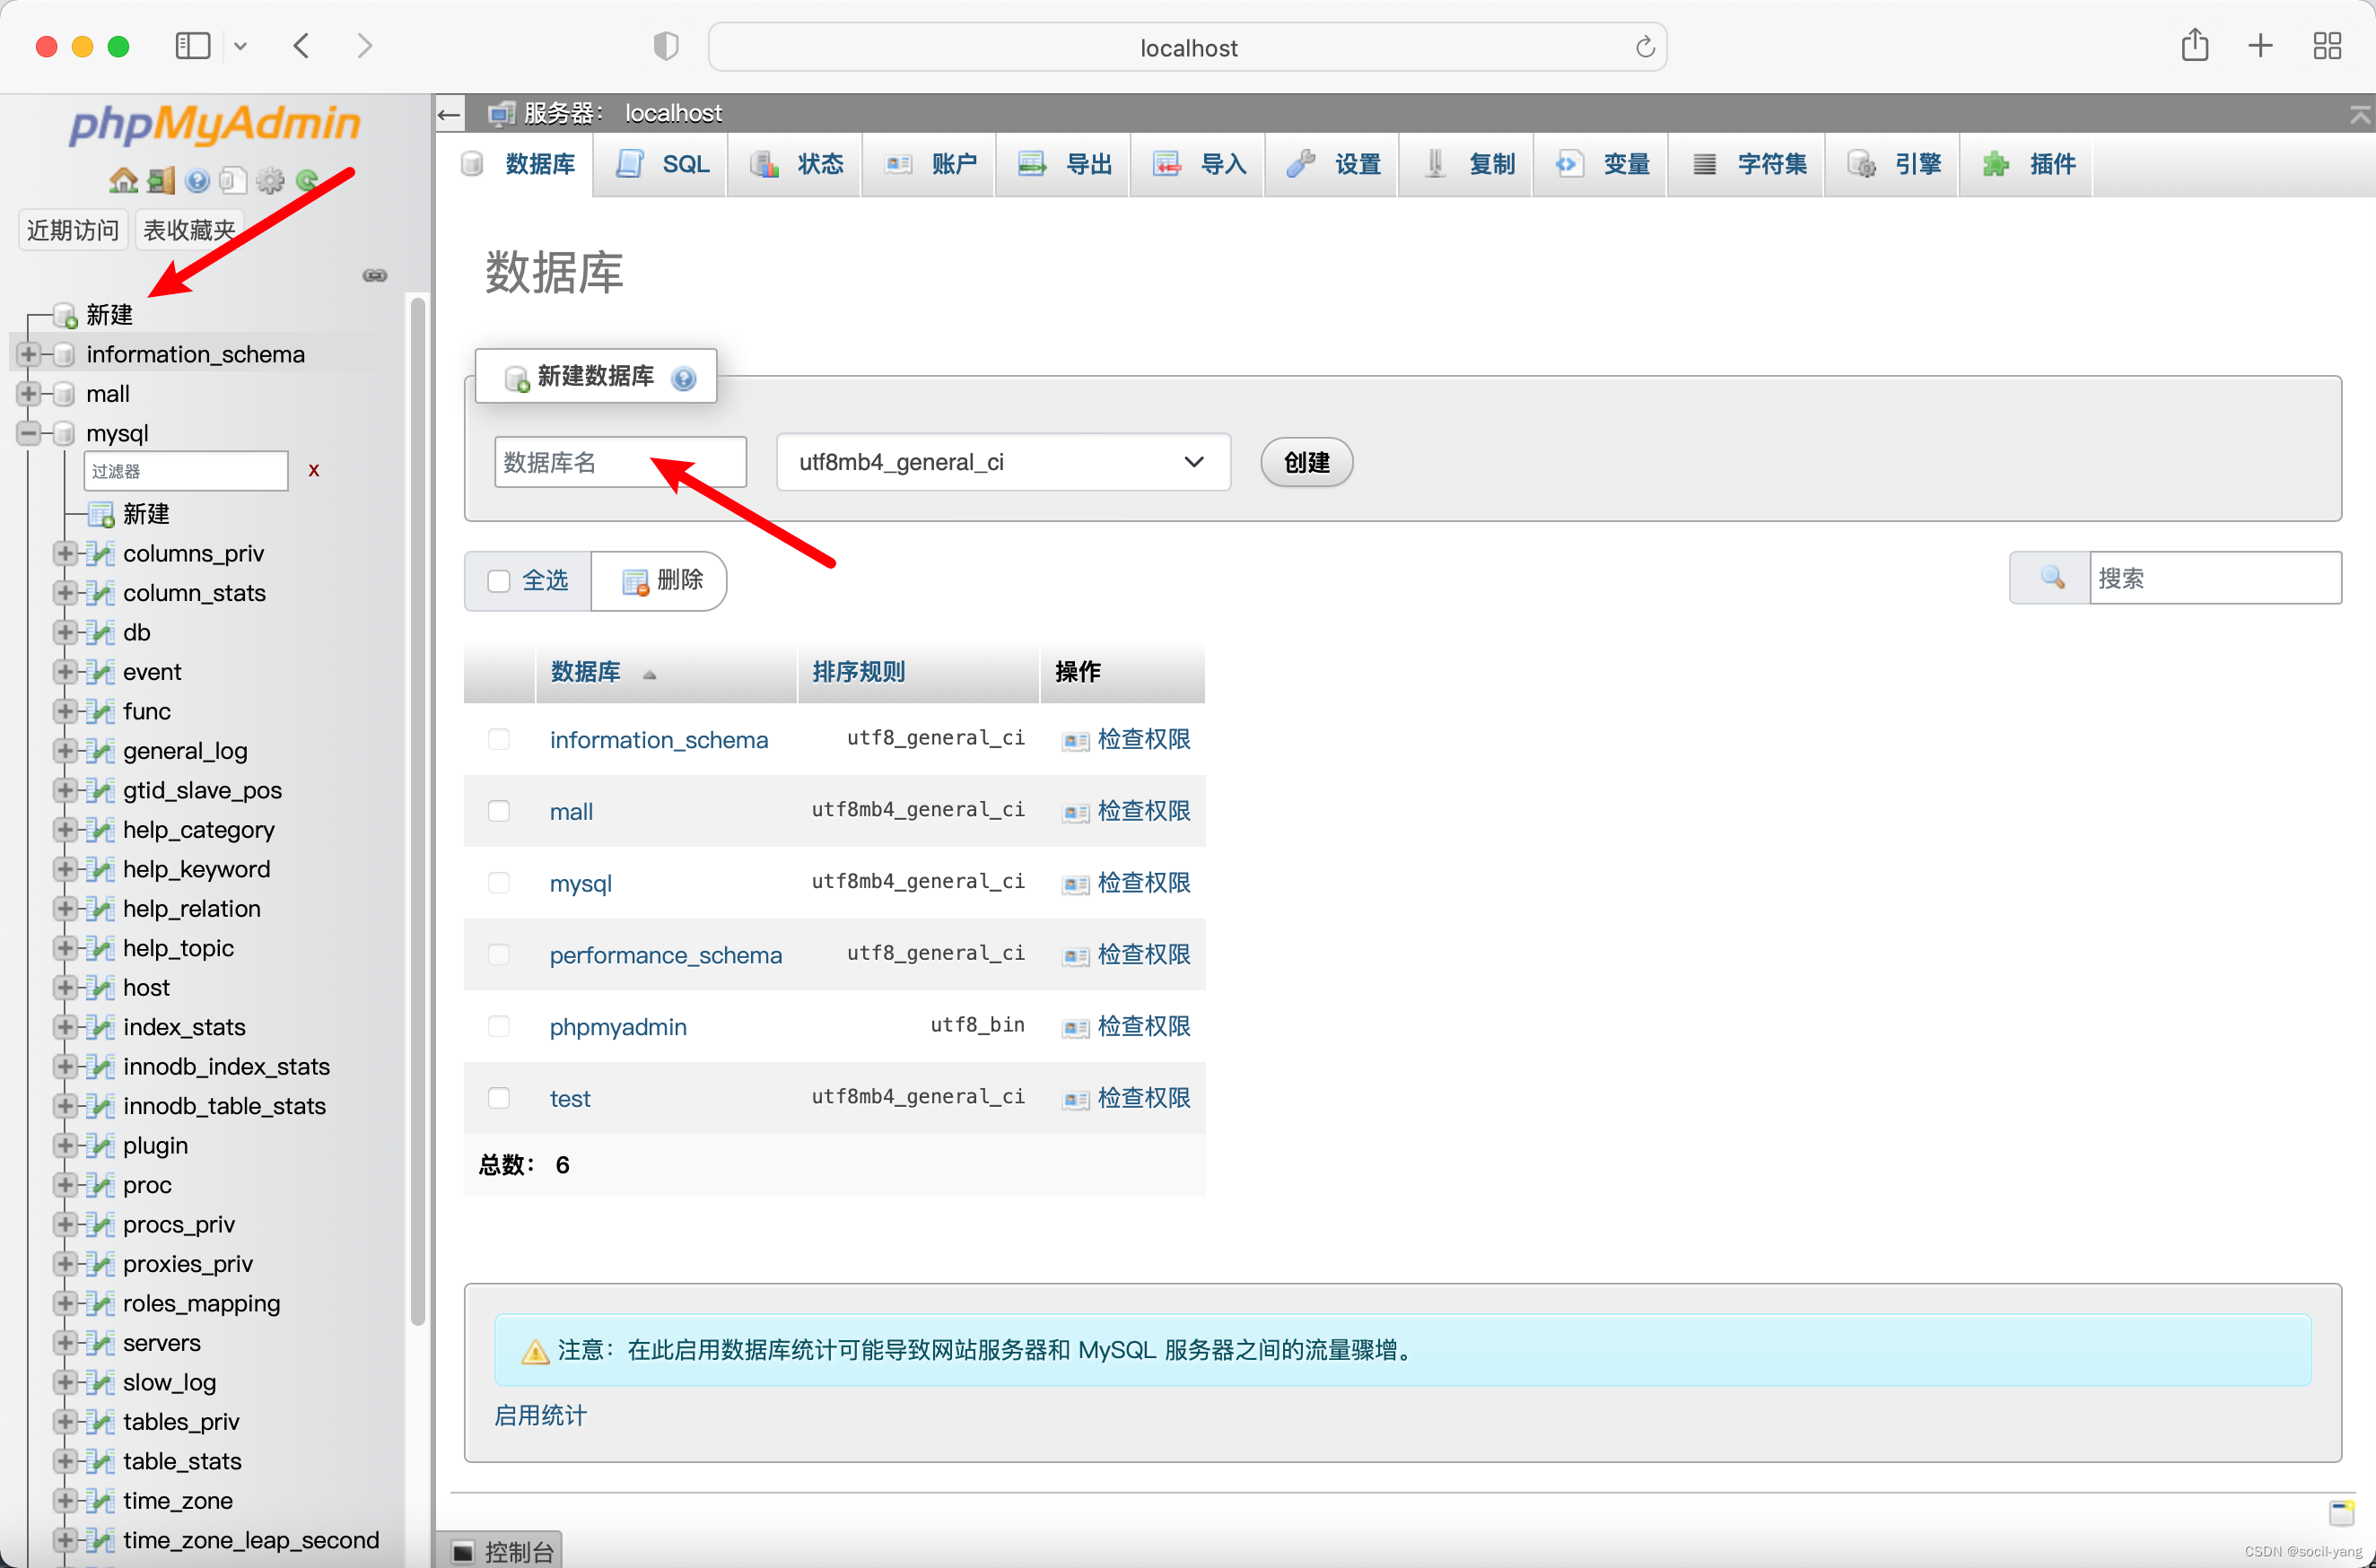Expand the plugin table node
Screen dimensions: 2376x1568
coord(65,1145)
